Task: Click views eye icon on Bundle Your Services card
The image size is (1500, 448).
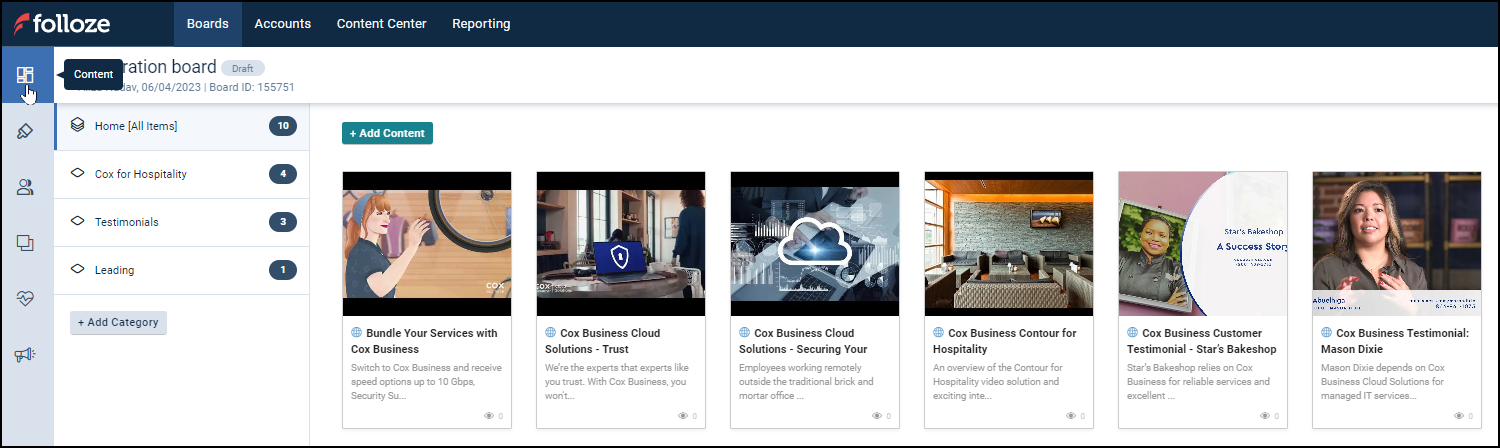Action: [x=489, y=416]
